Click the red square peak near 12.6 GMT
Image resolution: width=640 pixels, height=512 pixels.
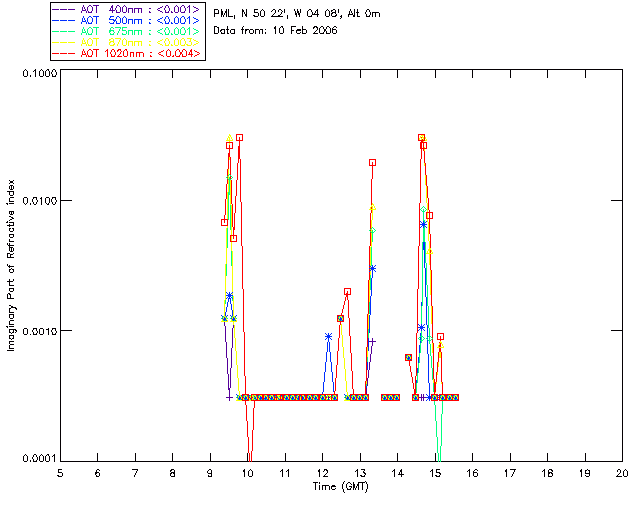tap(347, 292)
